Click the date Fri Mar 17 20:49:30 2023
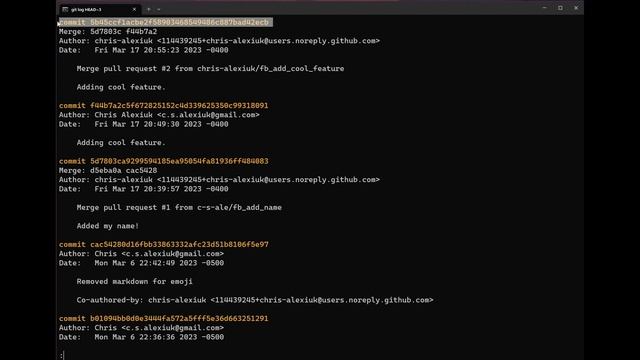 [161, 124]
